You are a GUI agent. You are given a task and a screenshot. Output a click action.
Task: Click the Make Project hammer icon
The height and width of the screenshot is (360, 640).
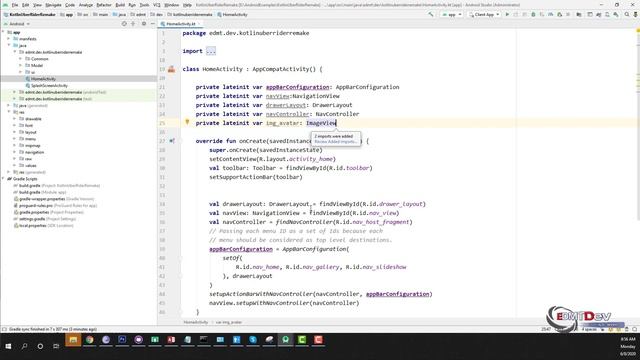pos(431,14)
